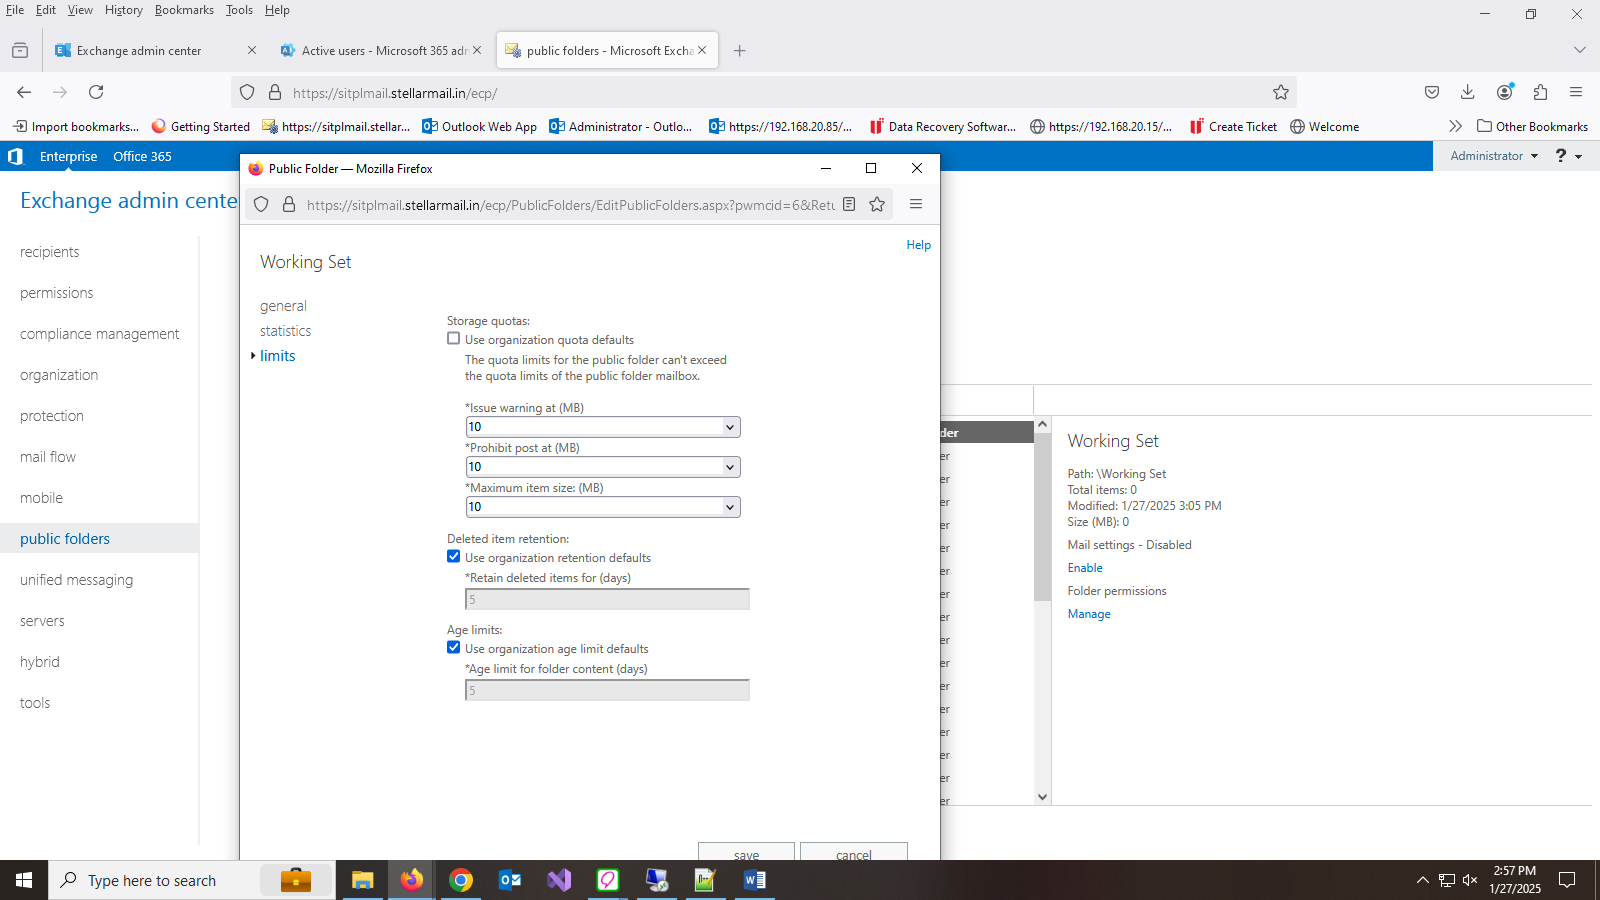Select the statistics section

285,331
